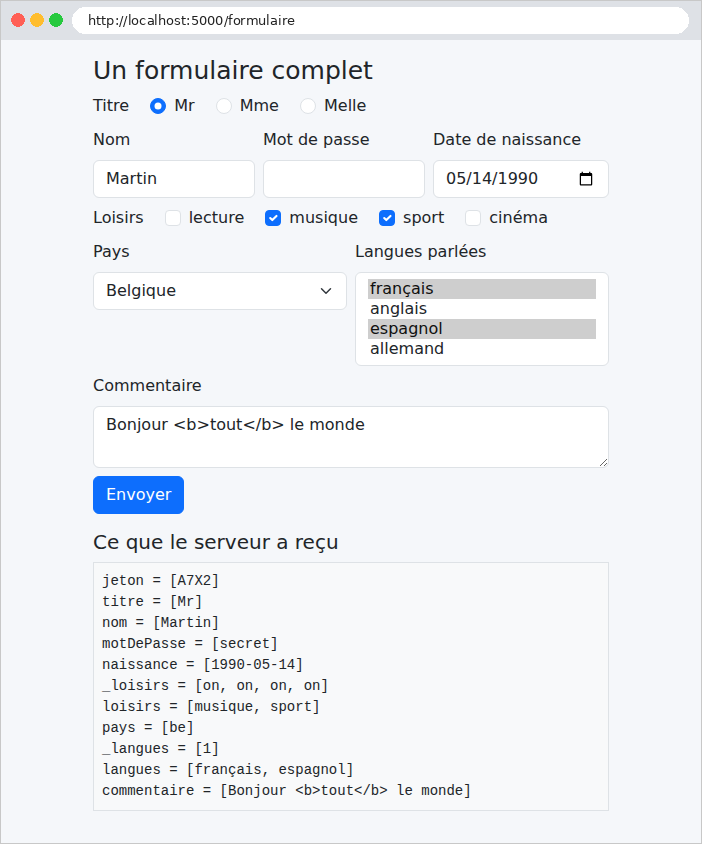Screen dimensions: 702x844
Task: Click the 'naissance = [1990-05-14]' output line
Action: click(x=202, y=664)
